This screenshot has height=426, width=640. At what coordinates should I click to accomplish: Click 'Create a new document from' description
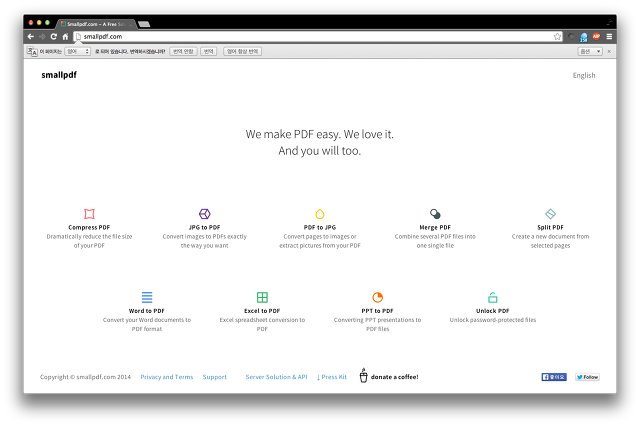(550, 237)
